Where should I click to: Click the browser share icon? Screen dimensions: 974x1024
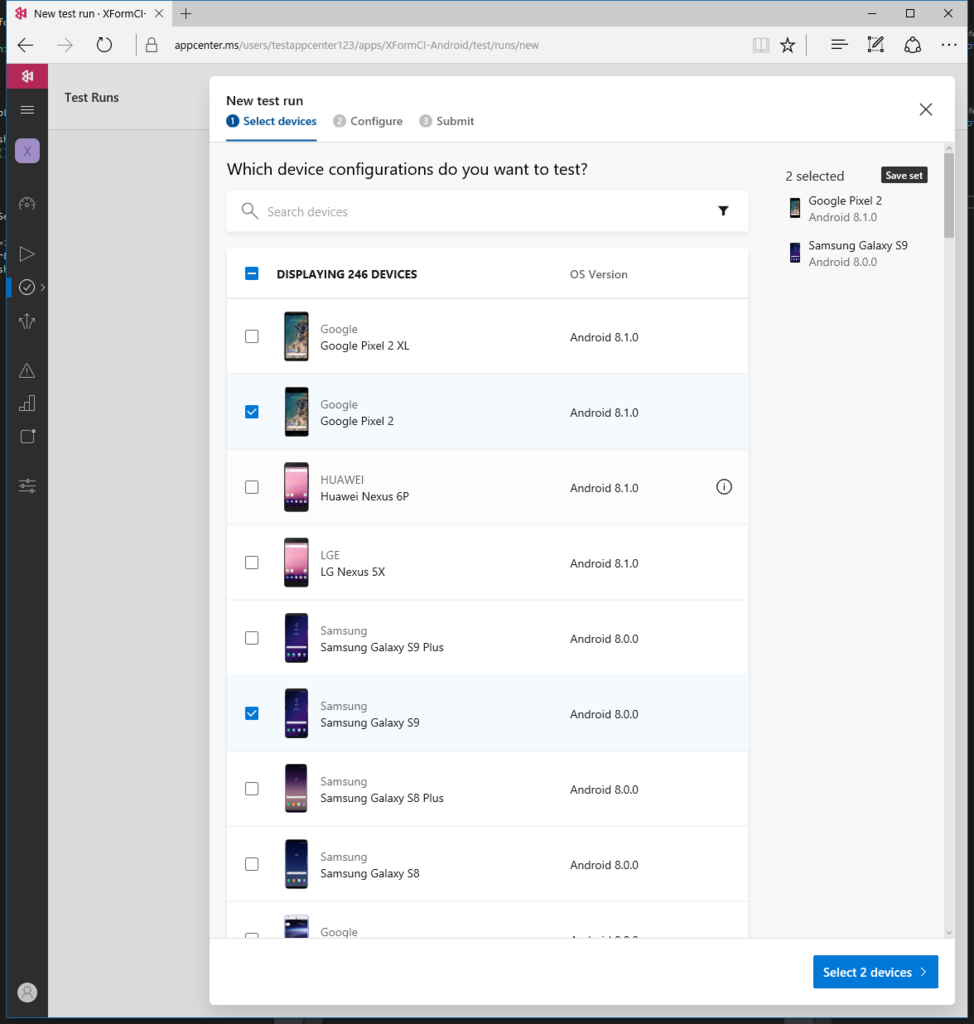pos(913,44)
